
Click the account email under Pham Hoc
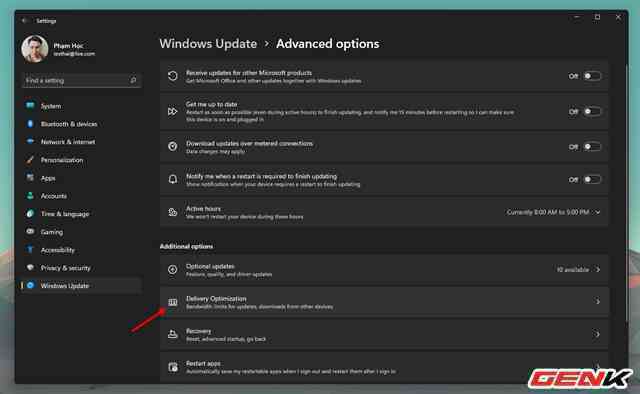click(74, 54)
